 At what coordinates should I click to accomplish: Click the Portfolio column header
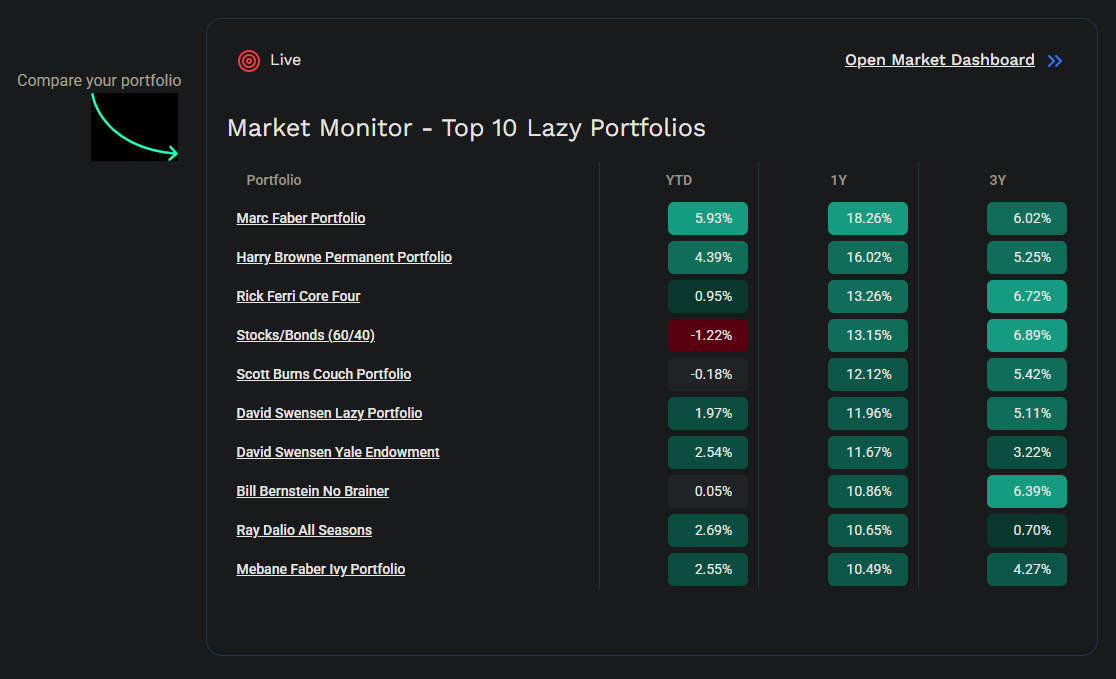click(273, 180)
